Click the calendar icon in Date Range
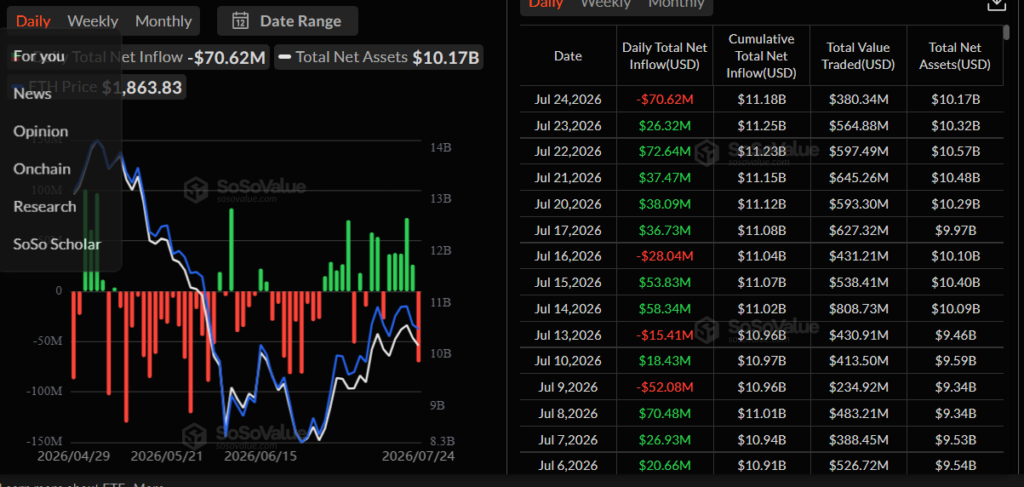Image resolution: width=1024 pixels, height=487 pixels. coord(240,21)
